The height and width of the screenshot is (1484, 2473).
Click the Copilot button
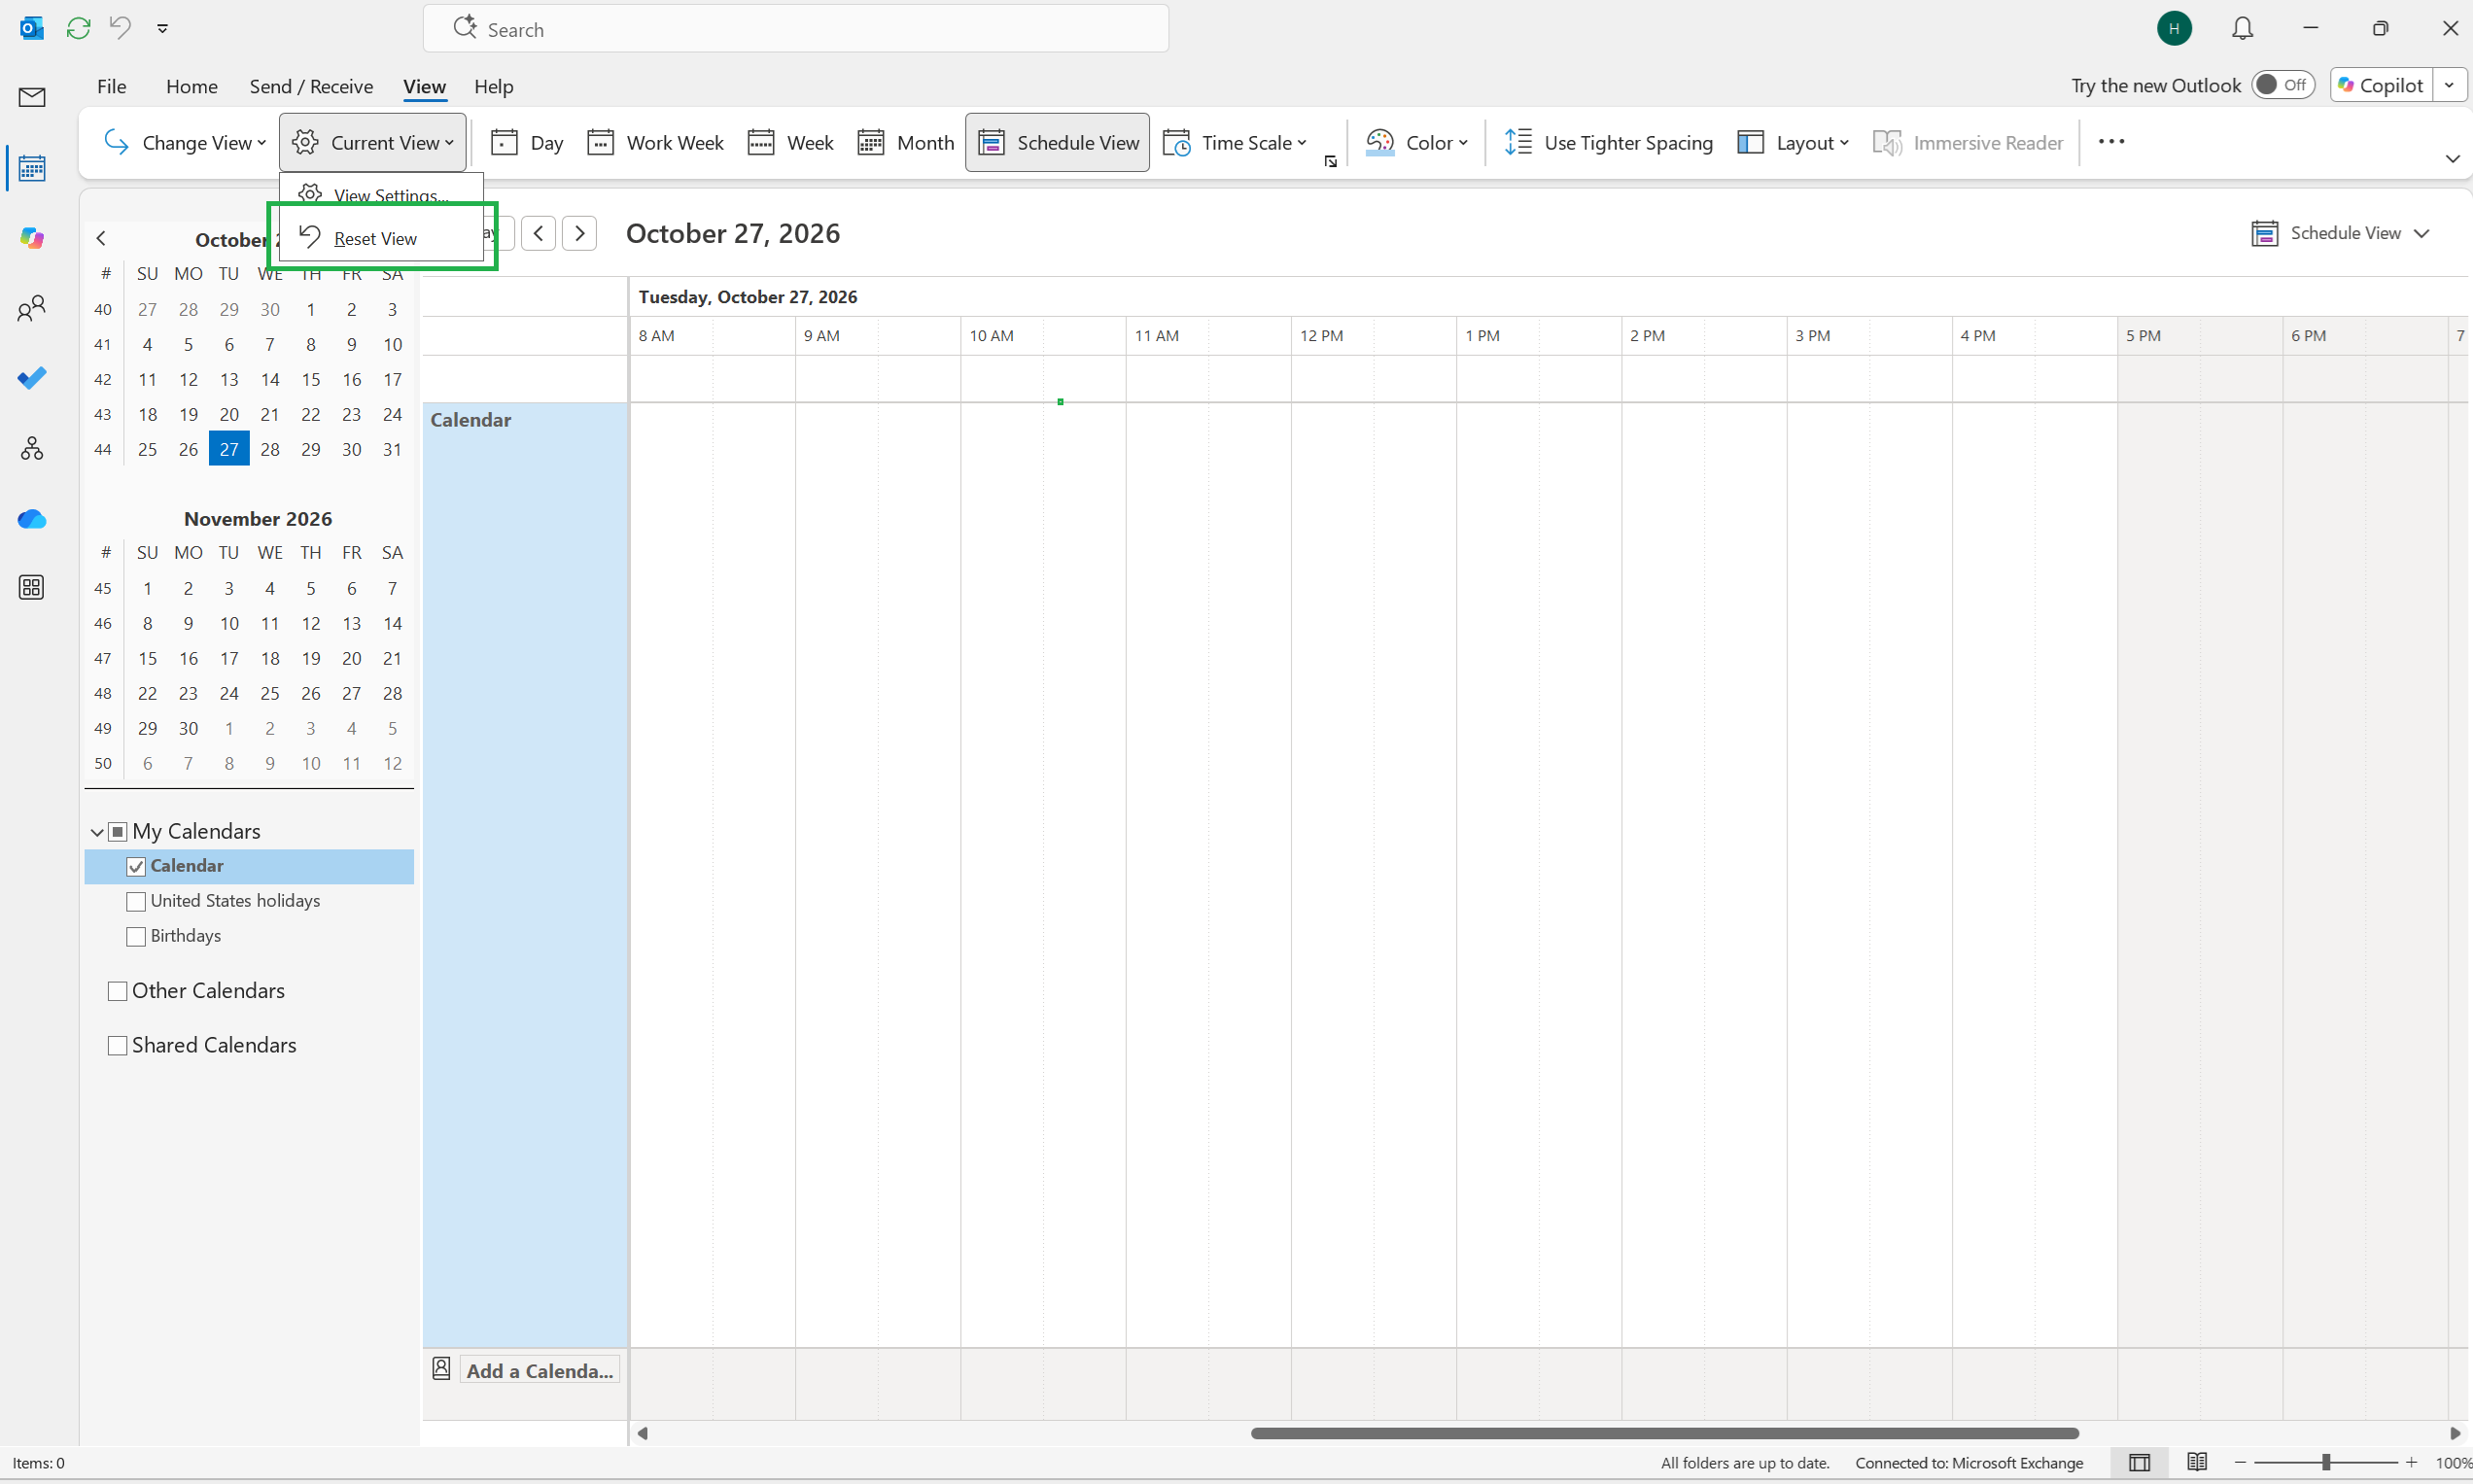coord(2382,85)
